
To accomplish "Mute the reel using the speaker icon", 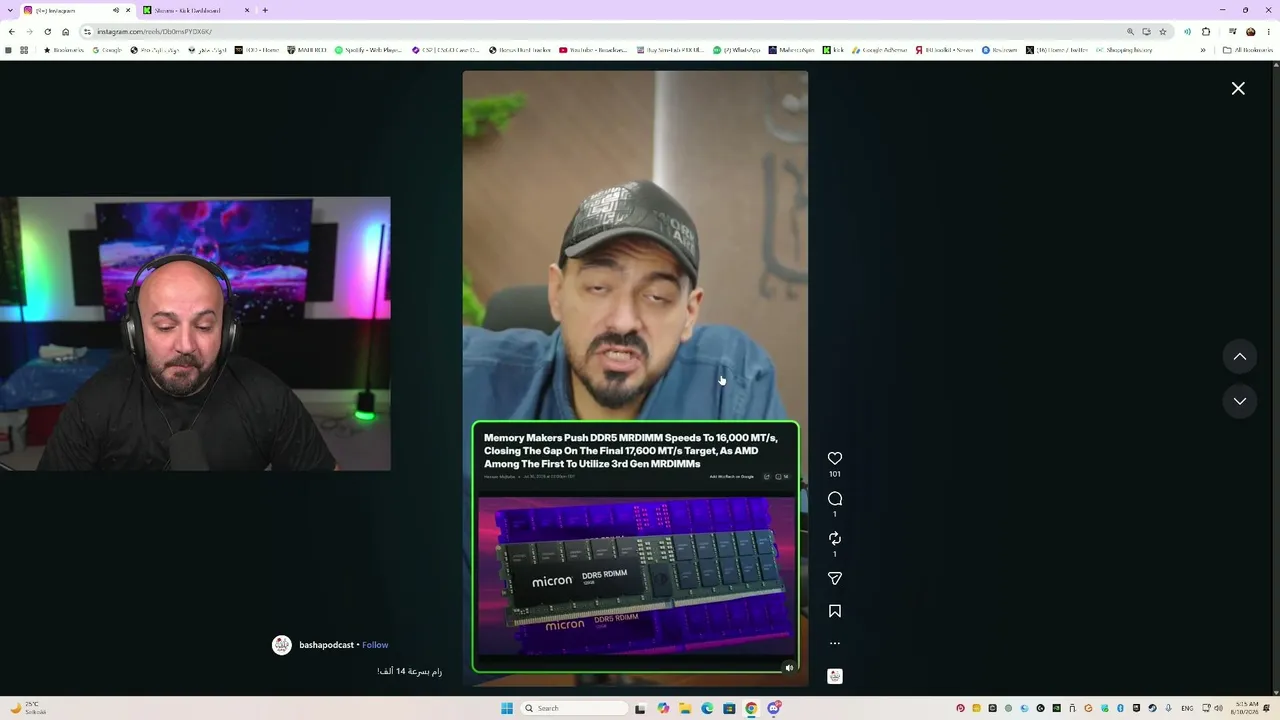I will pyautogui.click(x=789, y=668).
